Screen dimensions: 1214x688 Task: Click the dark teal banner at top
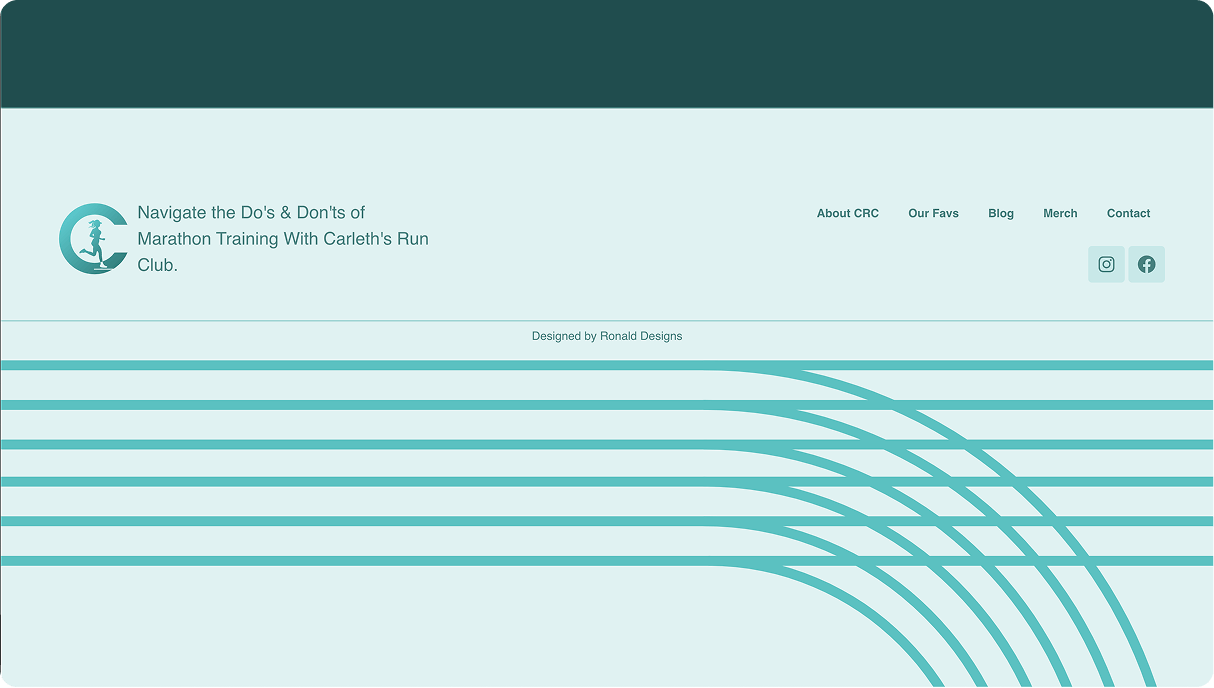click(x=606, y=53)
